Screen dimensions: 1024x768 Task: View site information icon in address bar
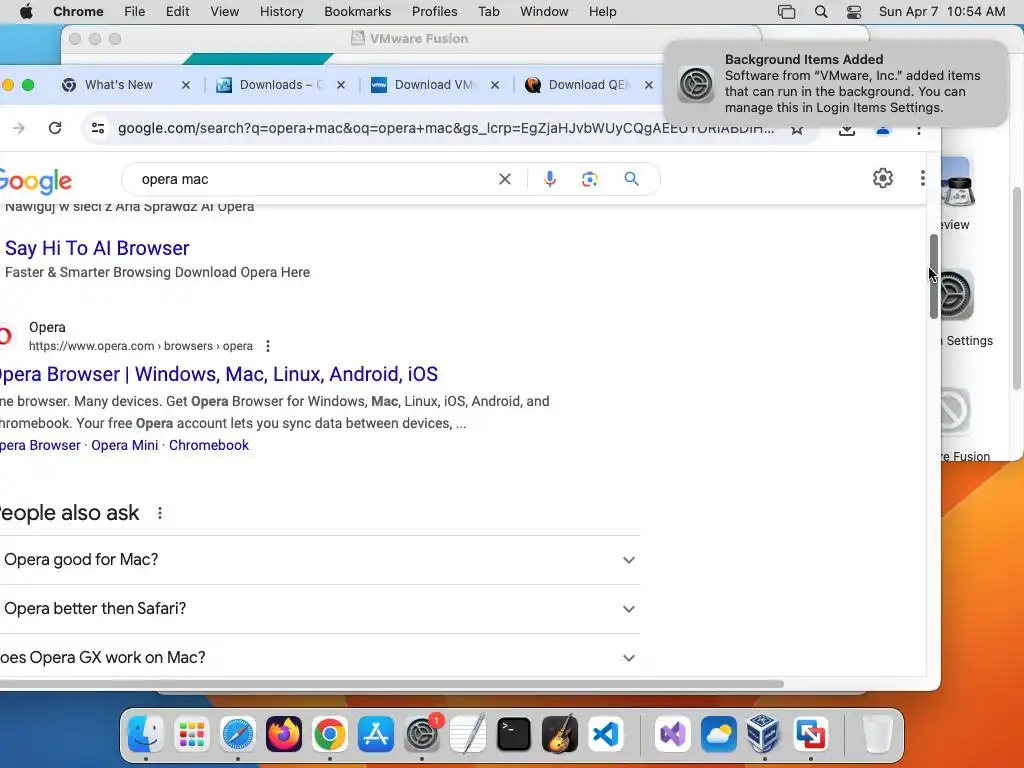[x=98, y=128]
